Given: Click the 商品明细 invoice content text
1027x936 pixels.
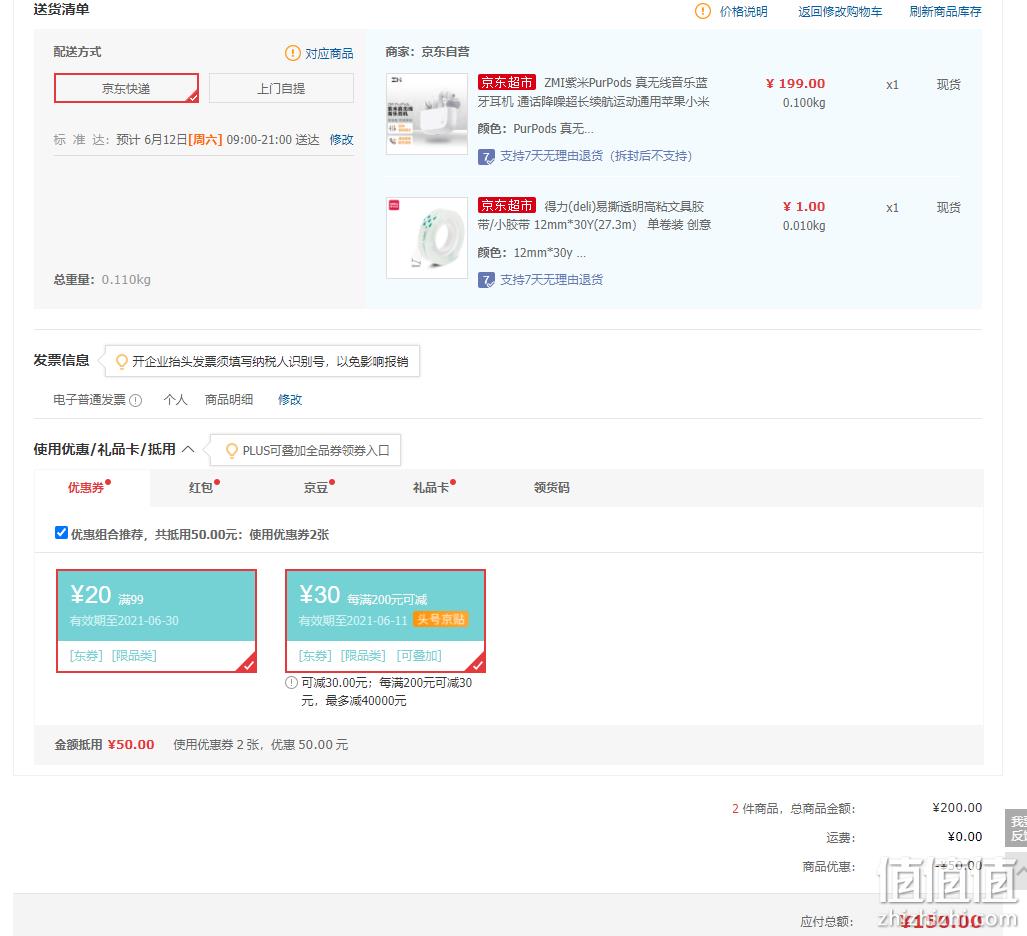Looking at the screenshot, I should tap(229, 400).
